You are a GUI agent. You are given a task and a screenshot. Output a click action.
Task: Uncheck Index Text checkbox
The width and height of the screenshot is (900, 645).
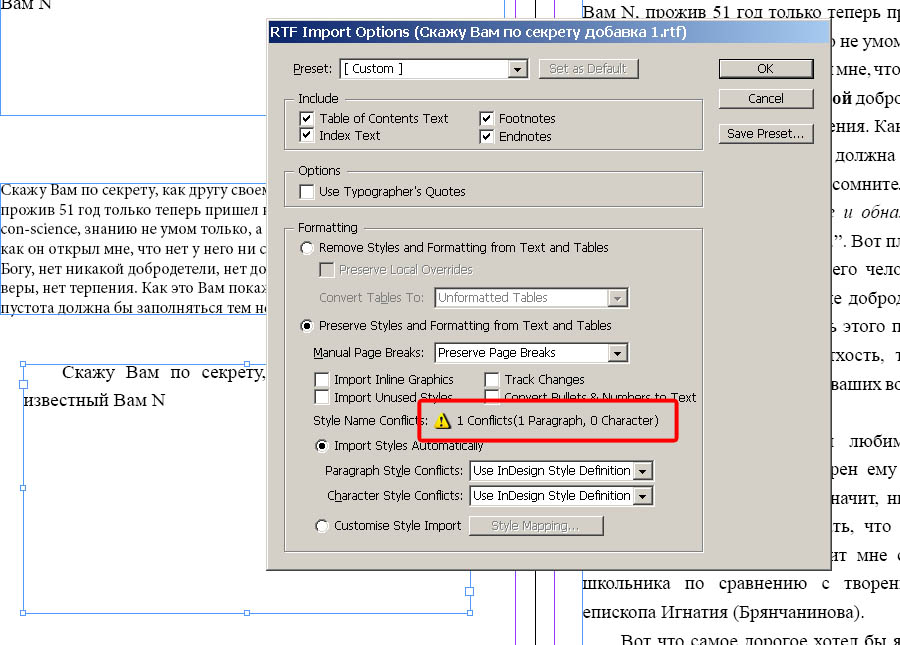307,136
